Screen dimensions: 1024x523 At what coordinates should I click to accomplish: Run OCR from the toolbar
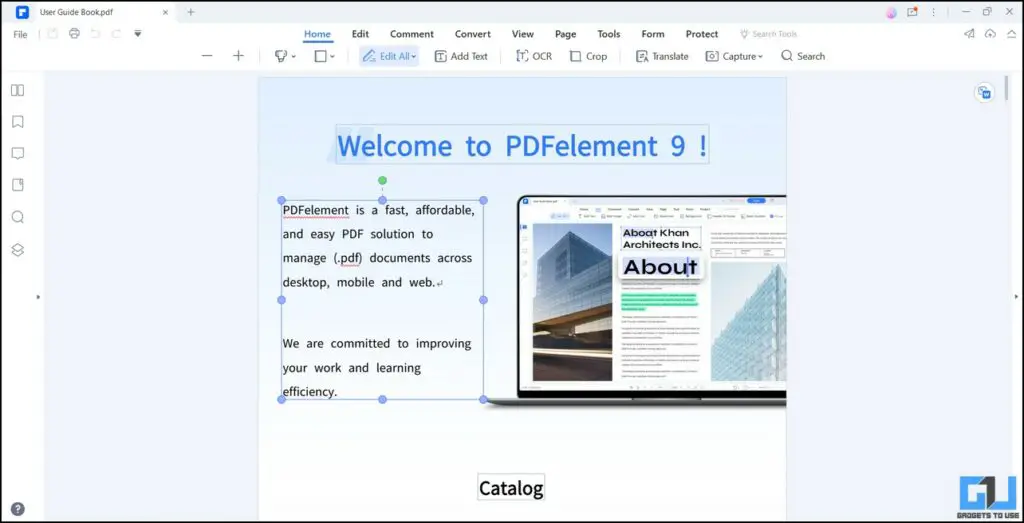click(534, 56)
